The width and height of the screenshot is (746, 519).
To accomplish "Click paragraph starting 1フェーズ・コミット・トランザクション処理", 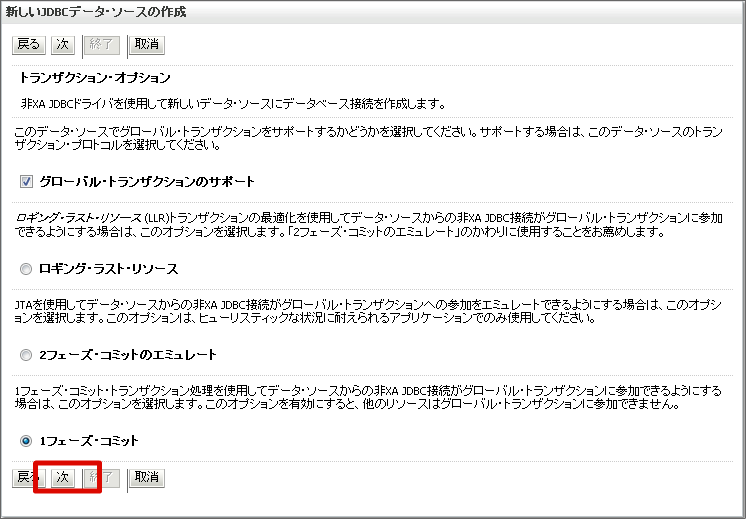I will tap(368, 398).
